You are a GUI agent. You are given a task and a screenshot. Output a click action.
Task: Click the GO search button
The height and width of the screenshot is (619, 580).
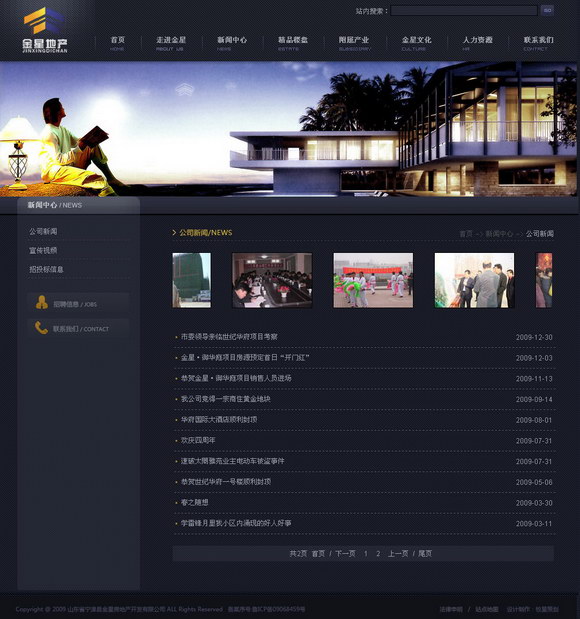tap(547, 11)
